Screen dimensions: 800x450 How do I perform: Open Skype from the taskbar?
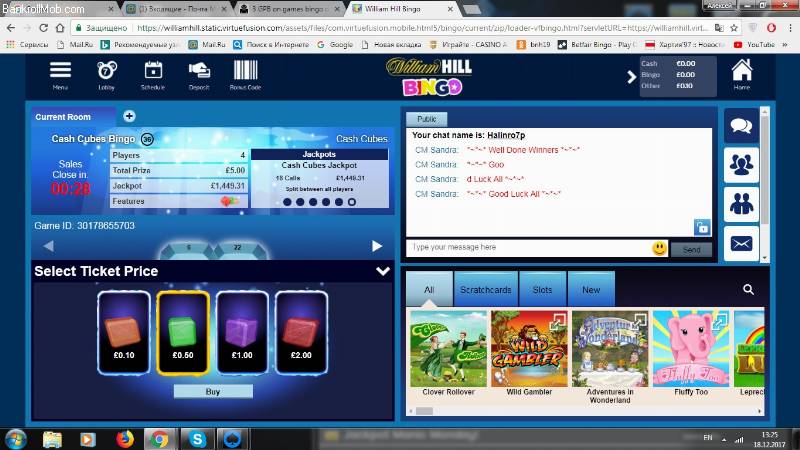coord(197,439)
